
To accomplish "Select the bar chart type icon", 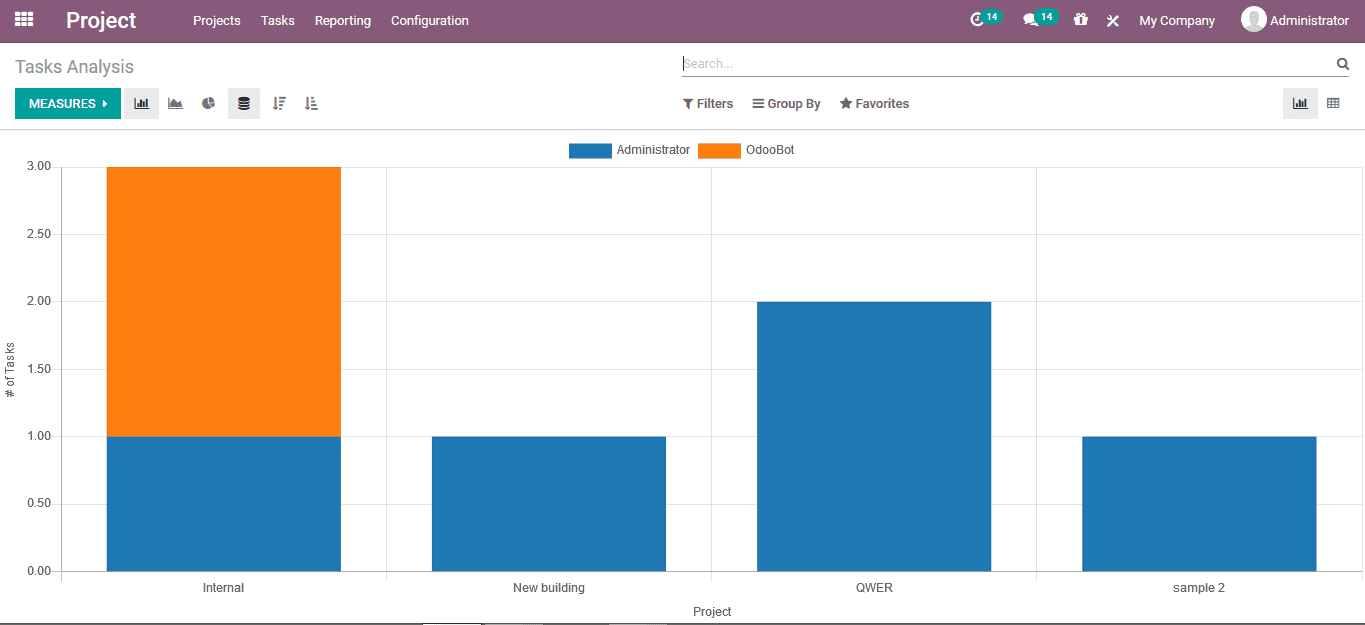I will pyautogui.click(x=140, y=103).
